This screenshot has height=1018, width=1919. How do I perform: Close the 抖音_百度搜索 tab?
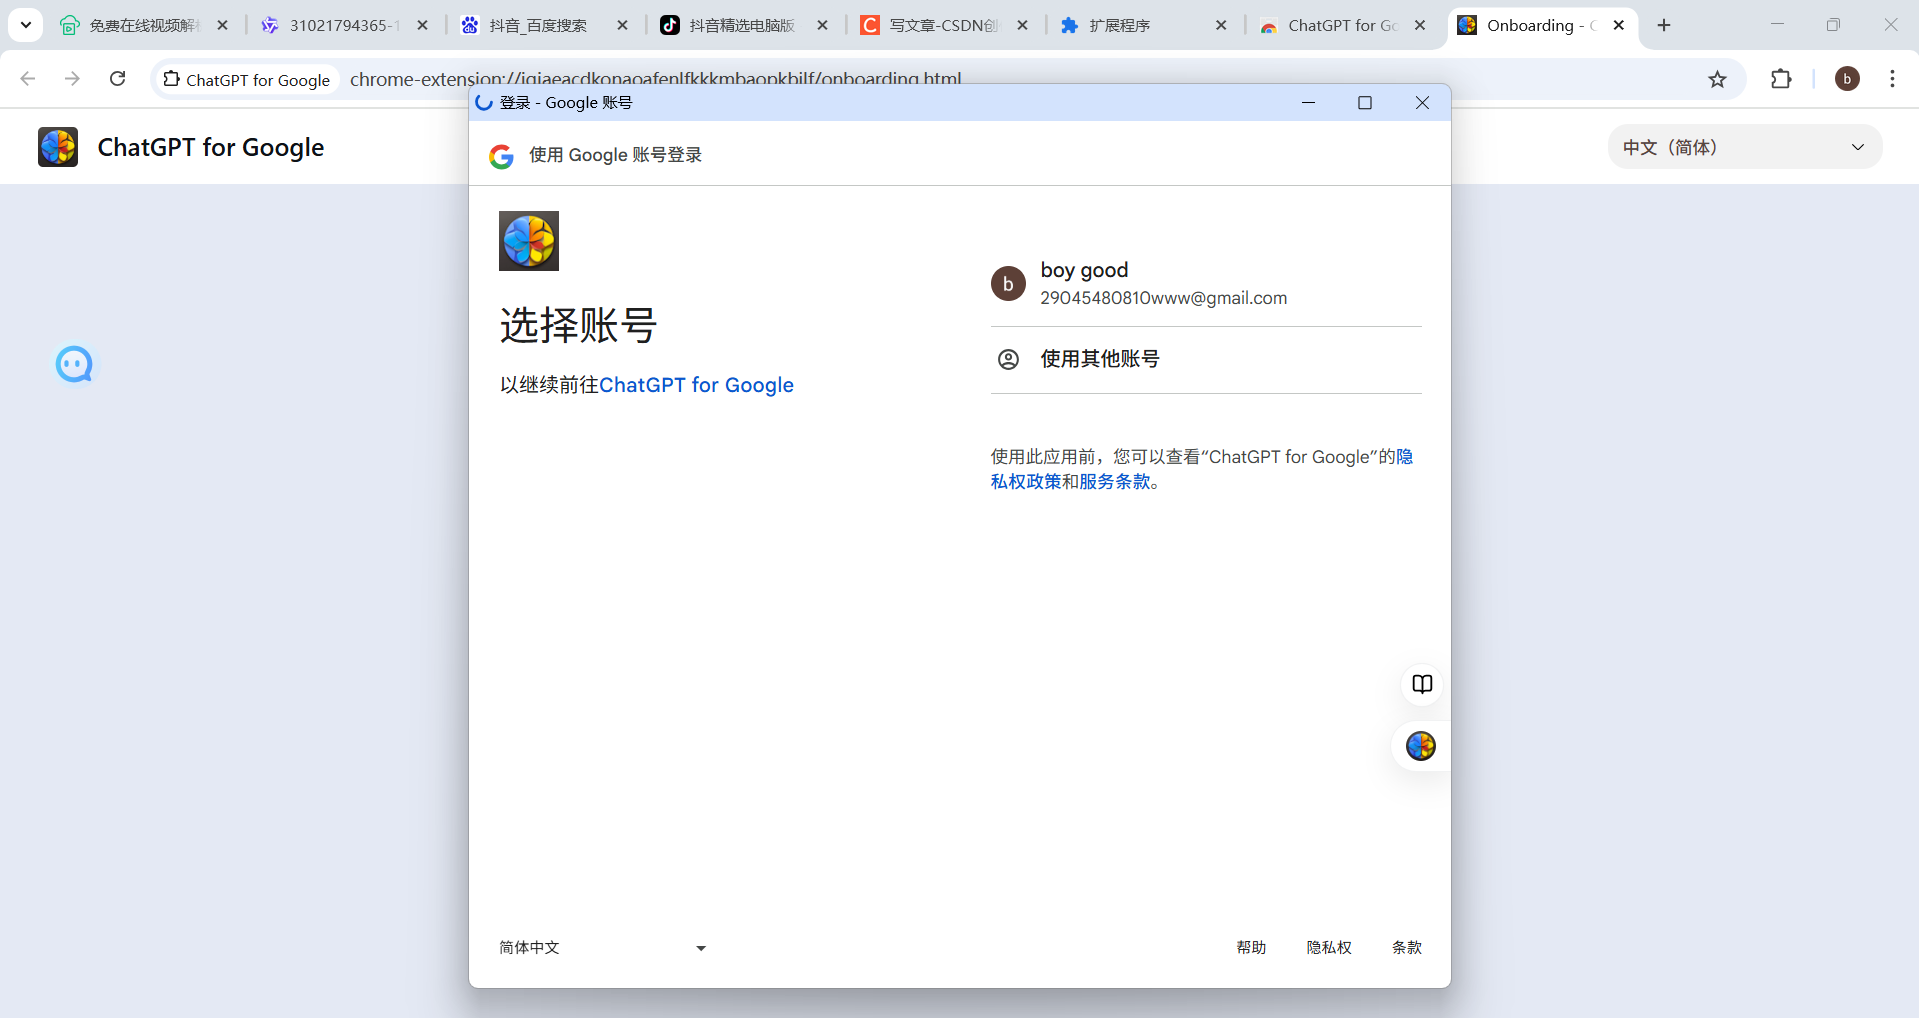622,25
